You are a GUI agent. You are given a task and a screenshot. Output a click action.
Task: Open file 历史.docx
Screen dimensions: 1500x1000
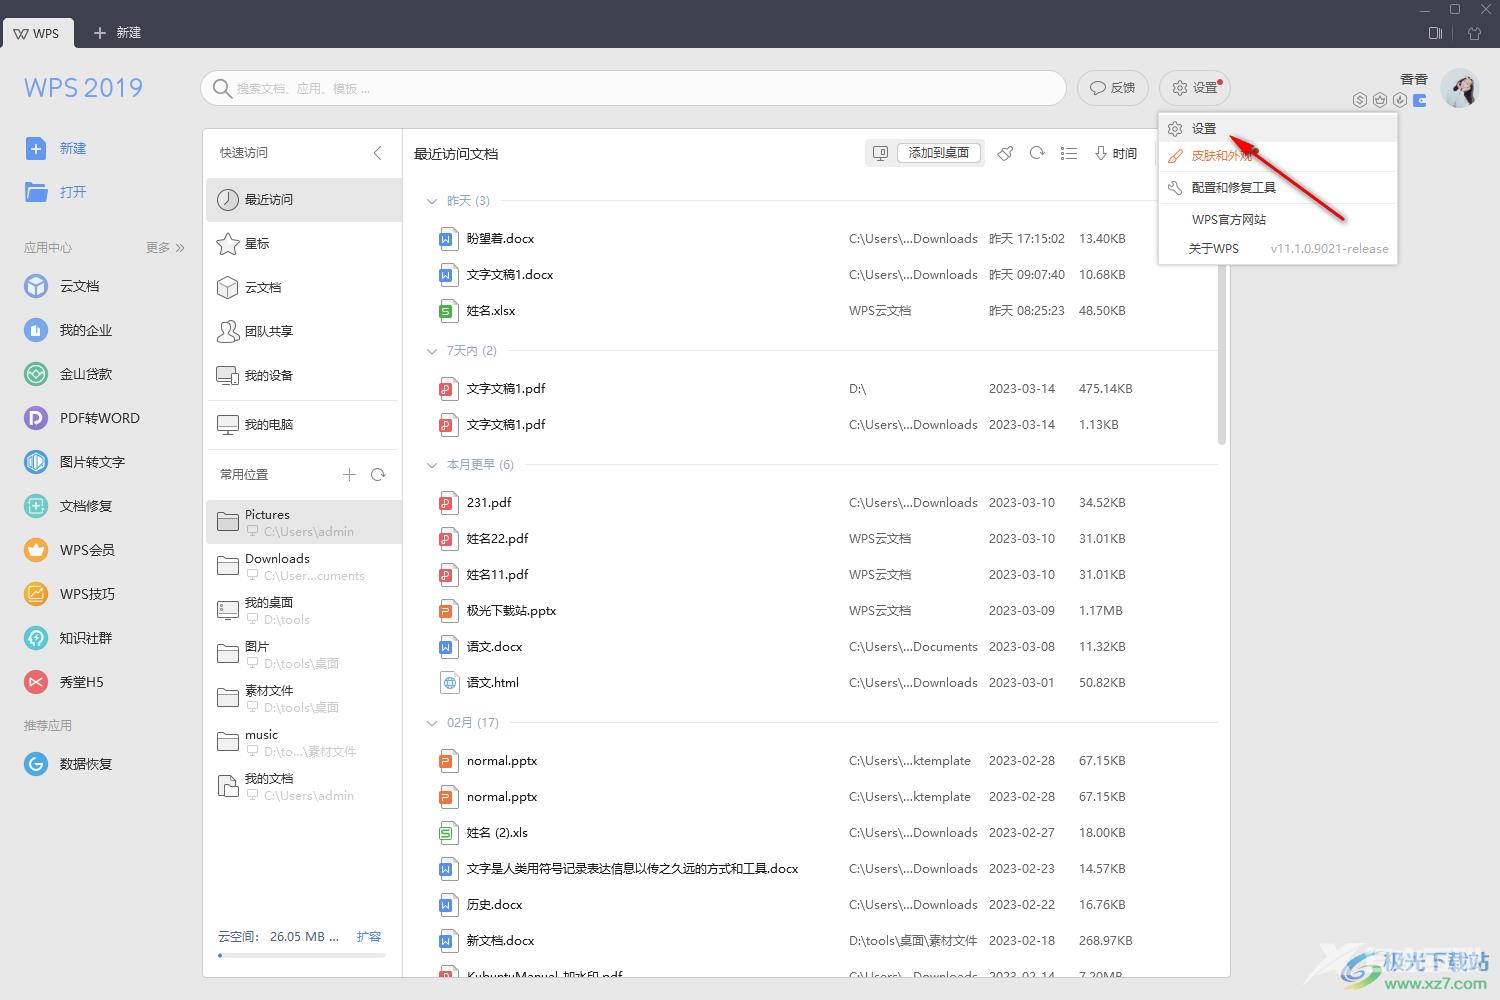pos(494,905)
